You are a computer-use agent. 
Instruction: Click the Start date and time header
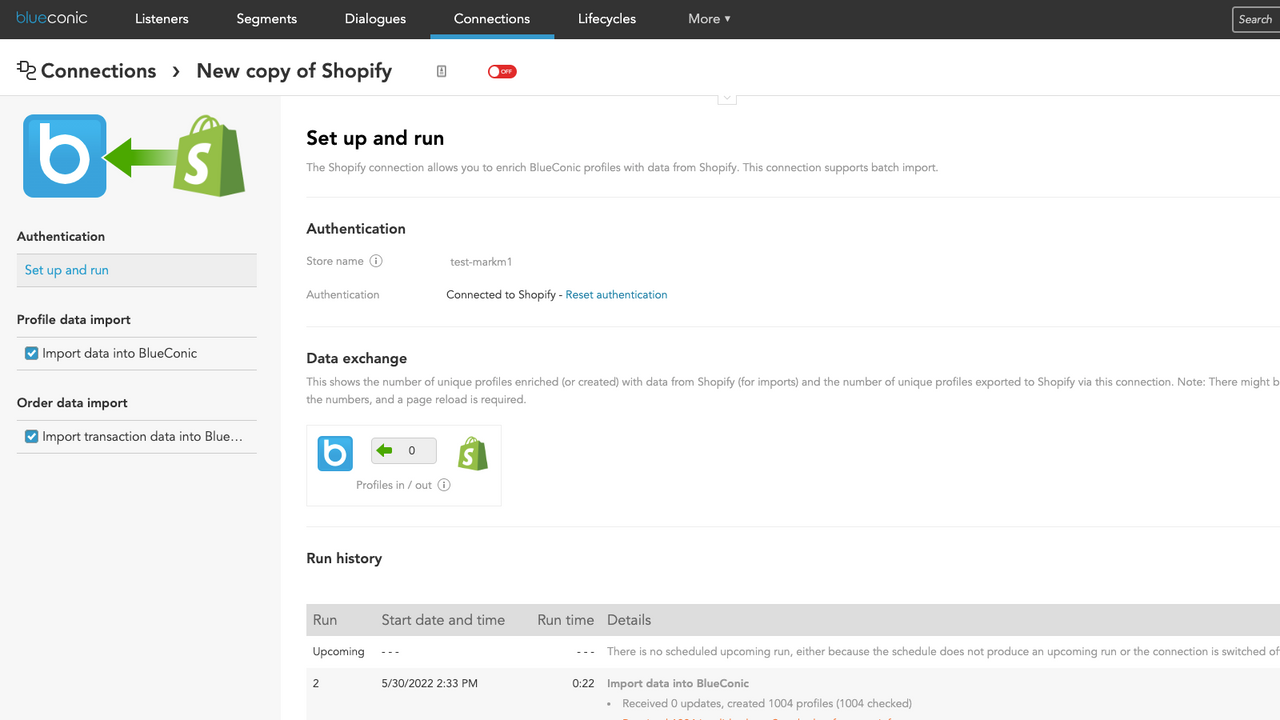coord(443,620)
